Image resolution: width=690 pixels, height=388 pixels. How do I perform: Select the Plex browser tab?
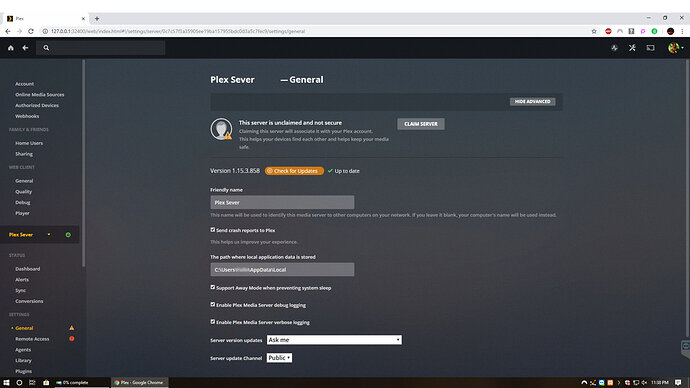point(46,18)
